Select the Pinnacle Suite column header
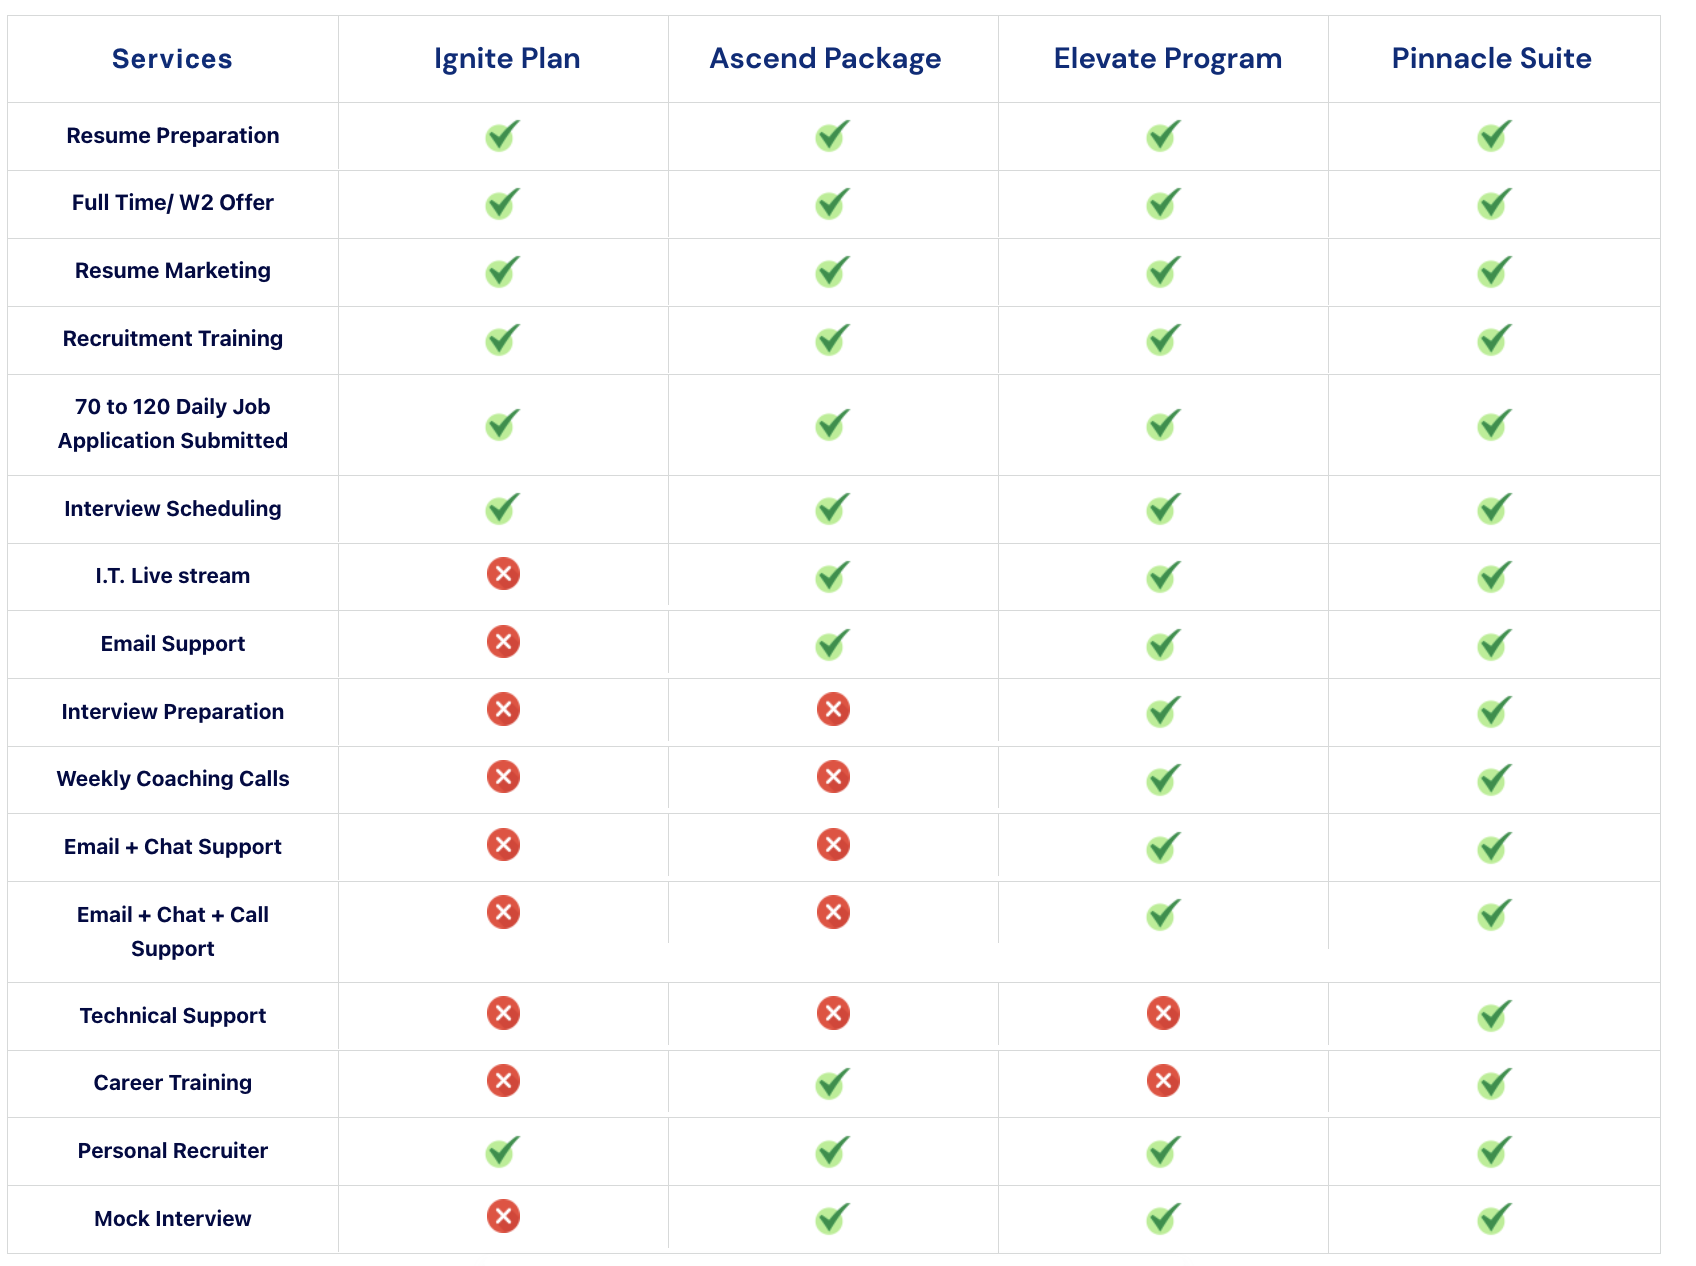Screen dimensions: 1696x1266 [x=1492, y=58]
